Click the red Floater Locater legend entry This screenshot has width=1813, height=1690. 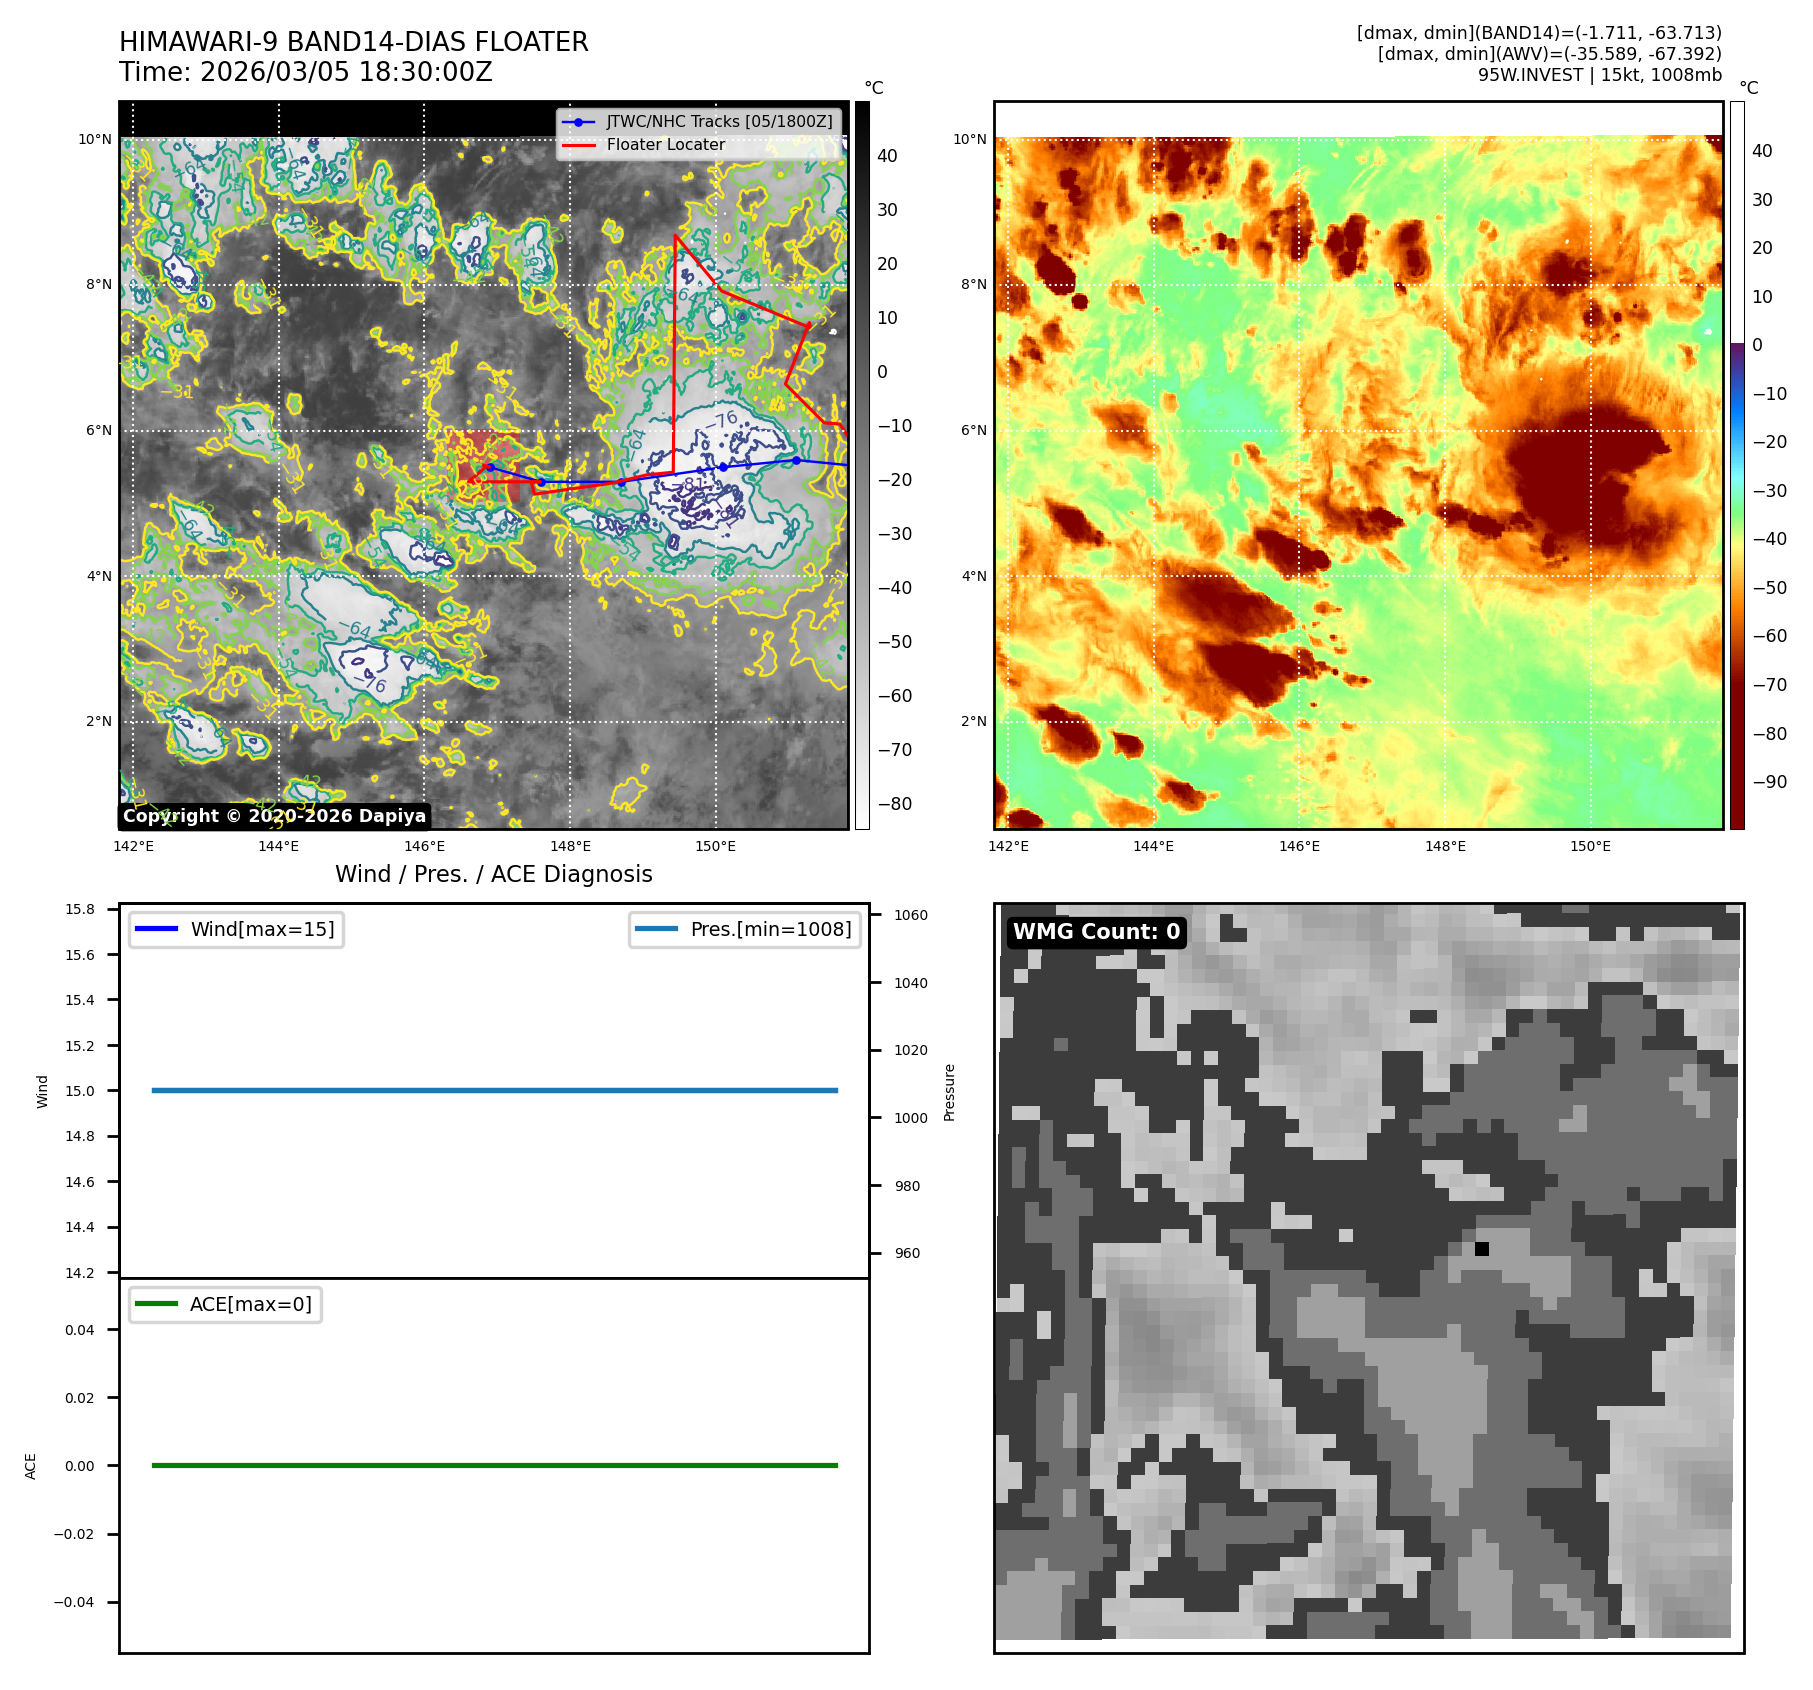665,145
